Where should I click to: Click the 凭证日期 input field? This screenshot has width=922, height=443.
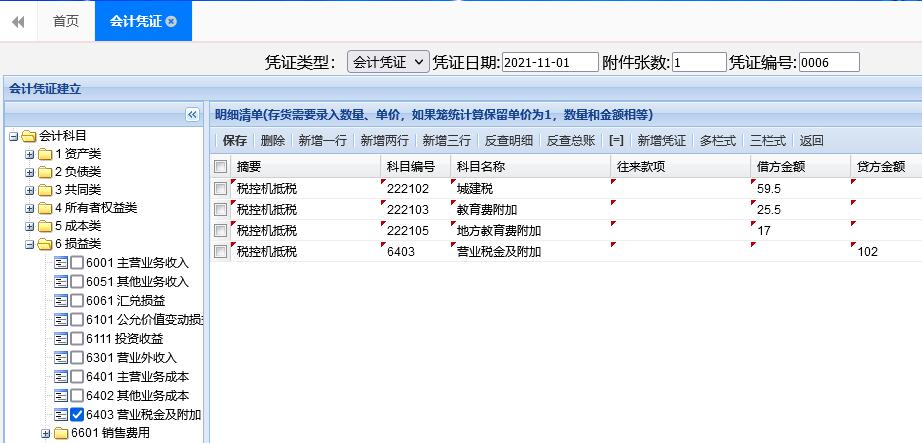(x=549, y=62)
